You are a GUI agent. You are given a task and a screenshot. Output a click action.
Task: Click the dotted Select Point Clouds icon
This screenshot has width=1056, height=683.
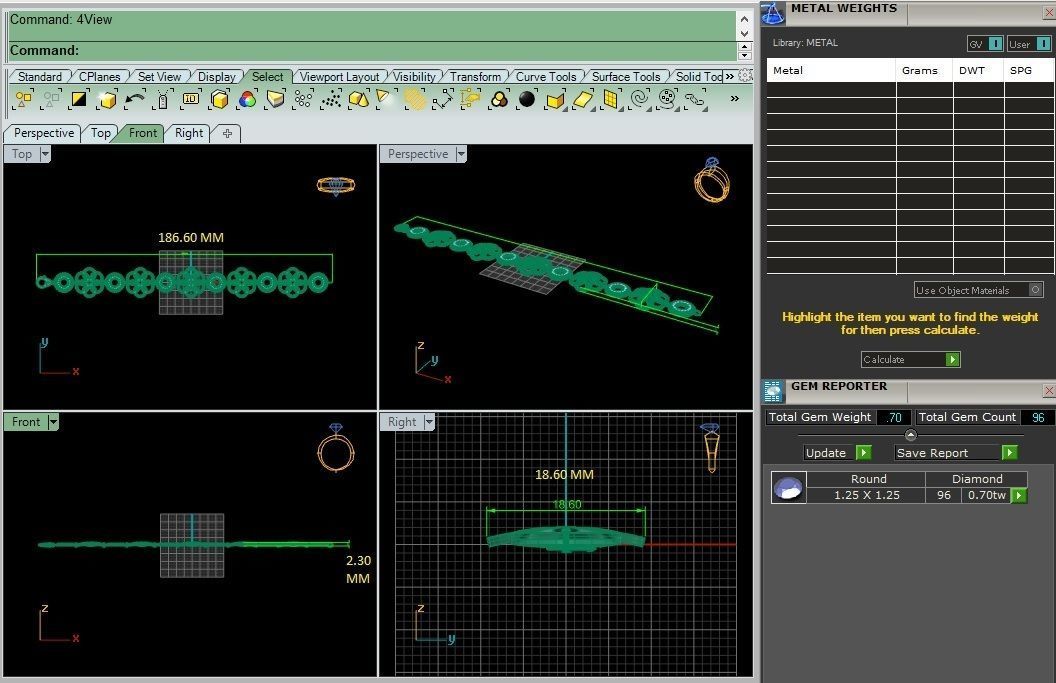coord(331,100)
